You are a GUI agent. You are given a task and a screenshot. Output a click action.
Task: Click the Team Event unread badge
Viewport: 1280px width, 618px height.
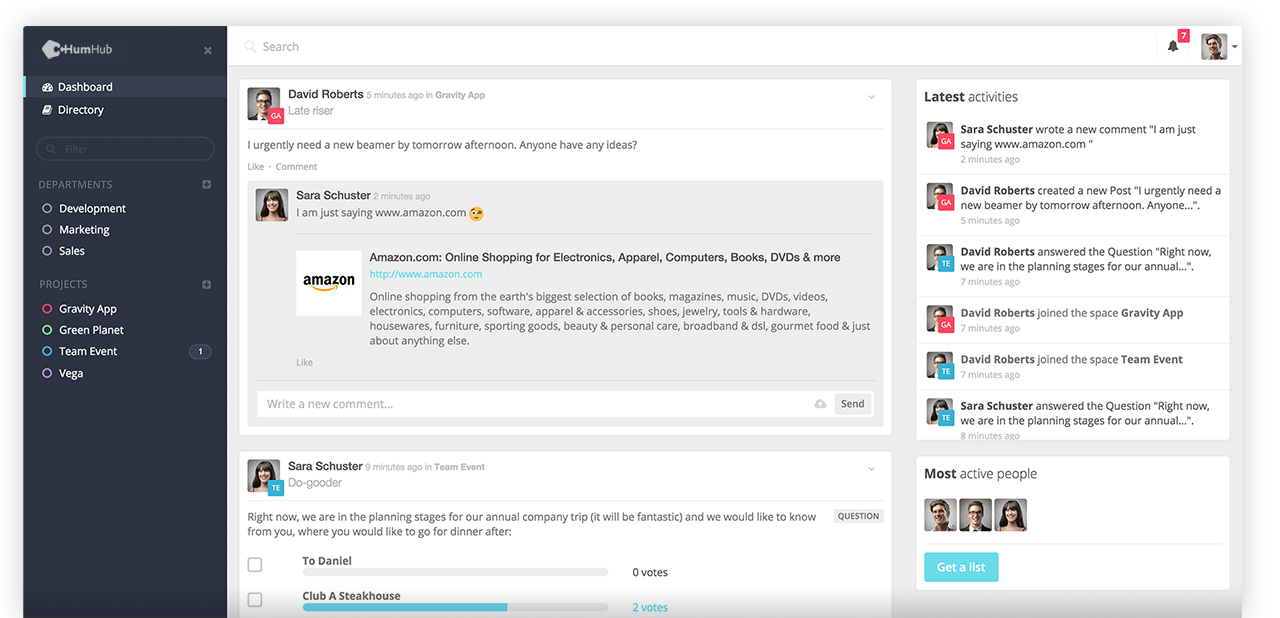pos(200,351)
